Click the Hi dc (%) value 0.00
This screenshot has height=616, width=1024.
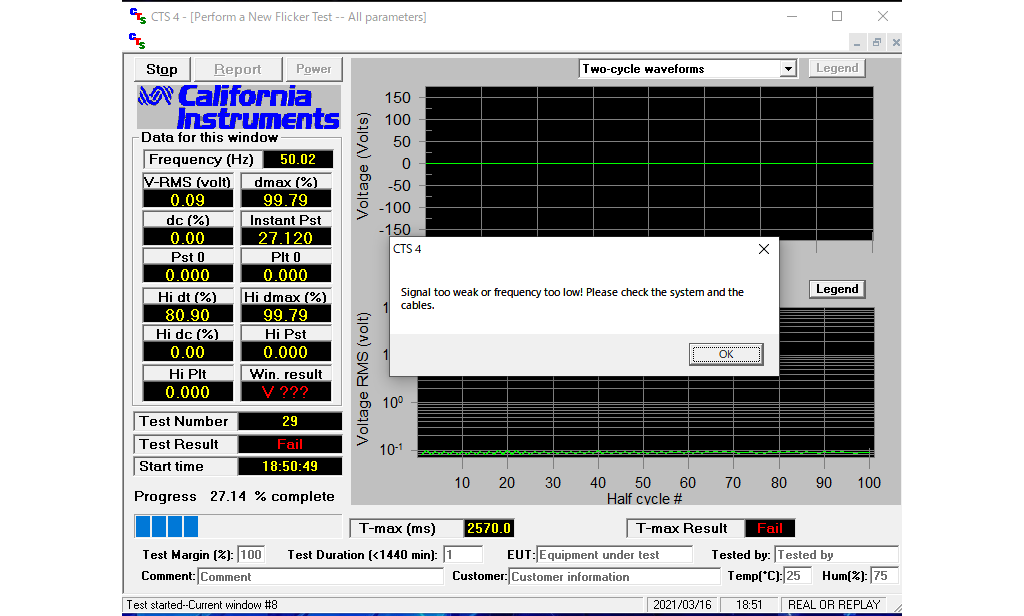(188, 352)
